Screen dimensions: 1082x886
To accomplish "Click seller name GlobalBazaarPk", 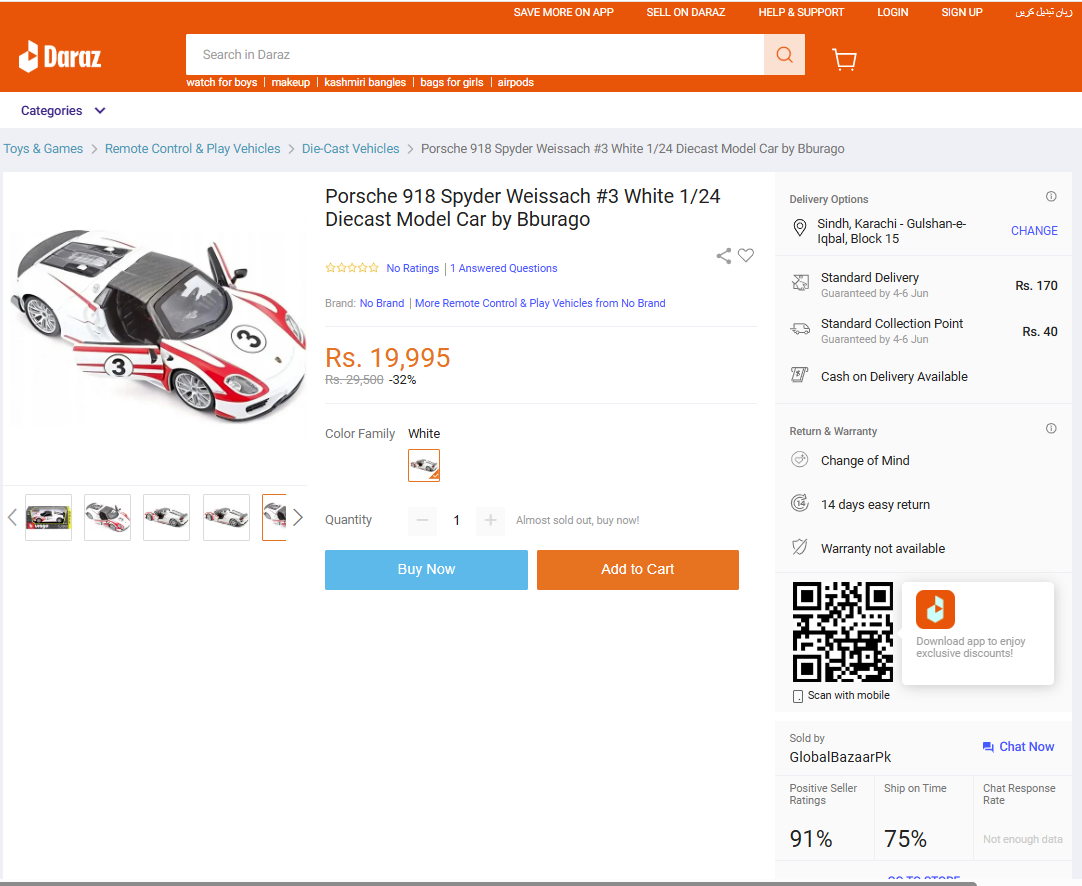I will click(x=840, y=757).
